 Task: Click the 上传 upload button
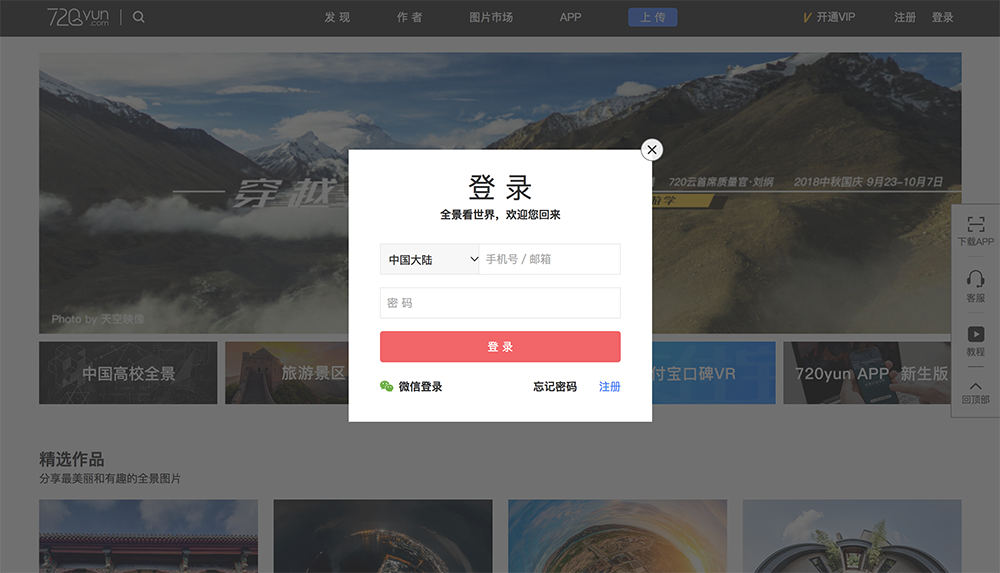point(652,17)
